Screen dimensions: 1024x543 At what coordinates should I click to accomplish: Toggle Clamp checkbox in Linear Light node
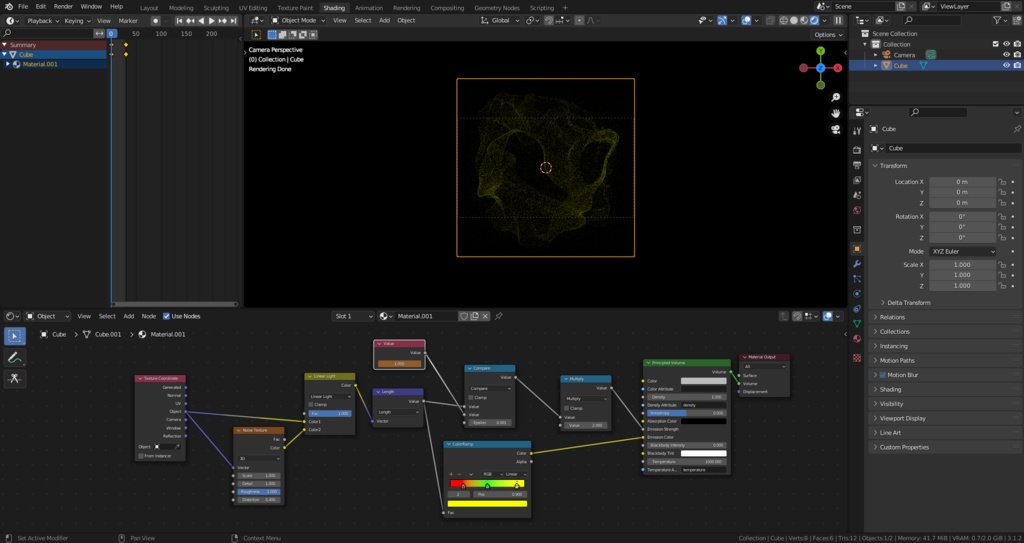pyautogui.click(x=312, y=404)
